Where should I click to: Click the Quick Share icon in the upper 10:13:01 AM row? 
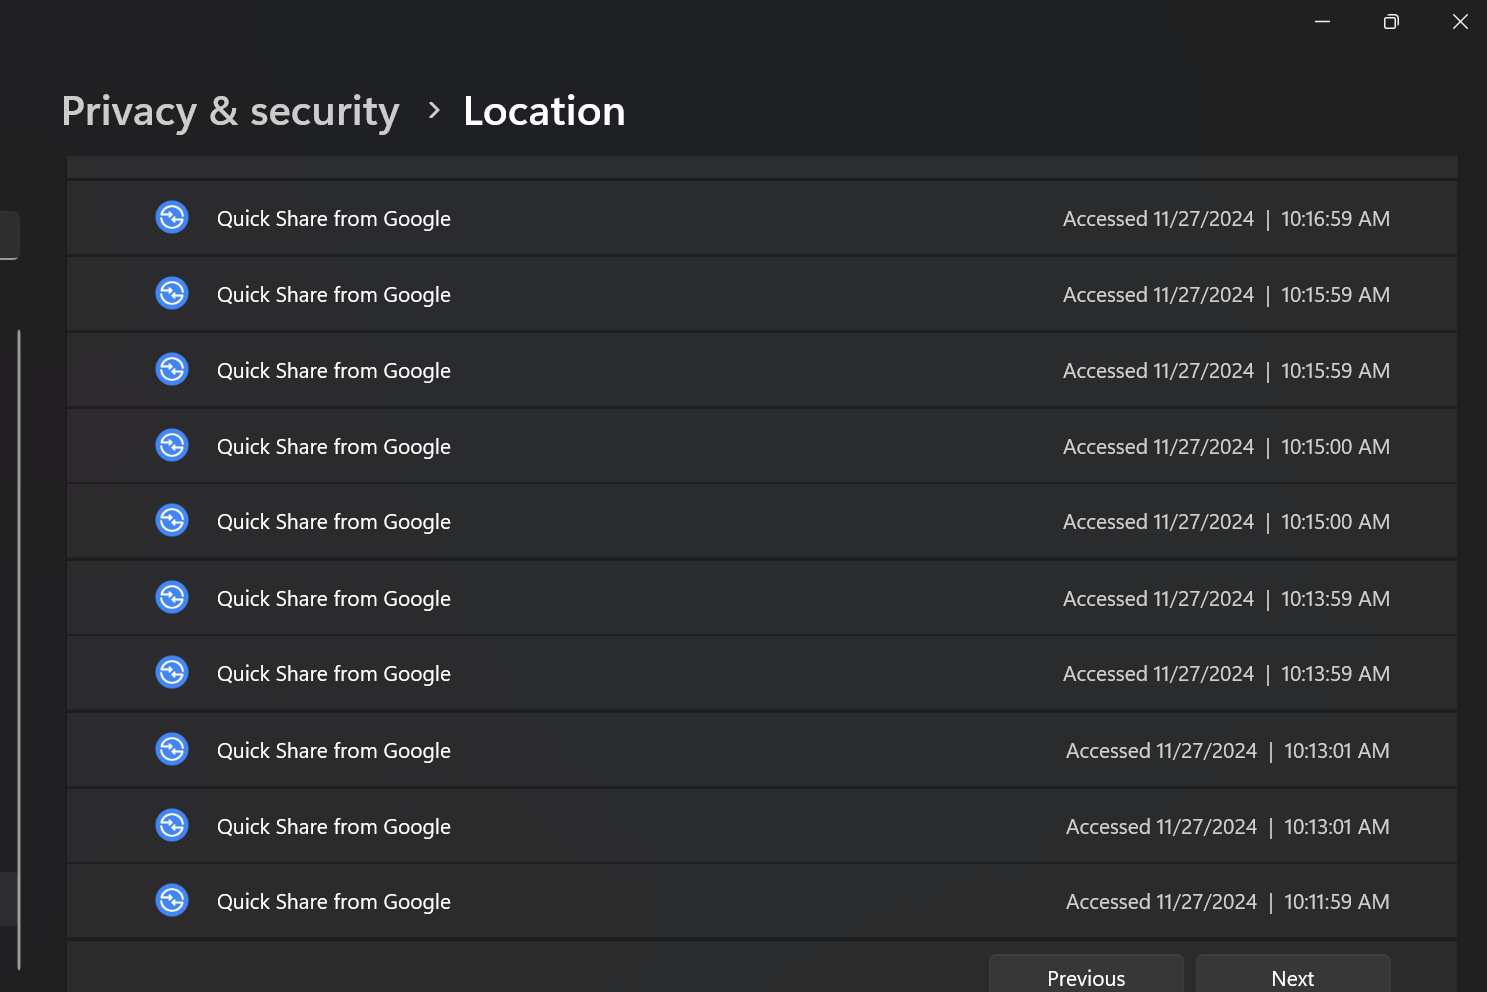172,749
